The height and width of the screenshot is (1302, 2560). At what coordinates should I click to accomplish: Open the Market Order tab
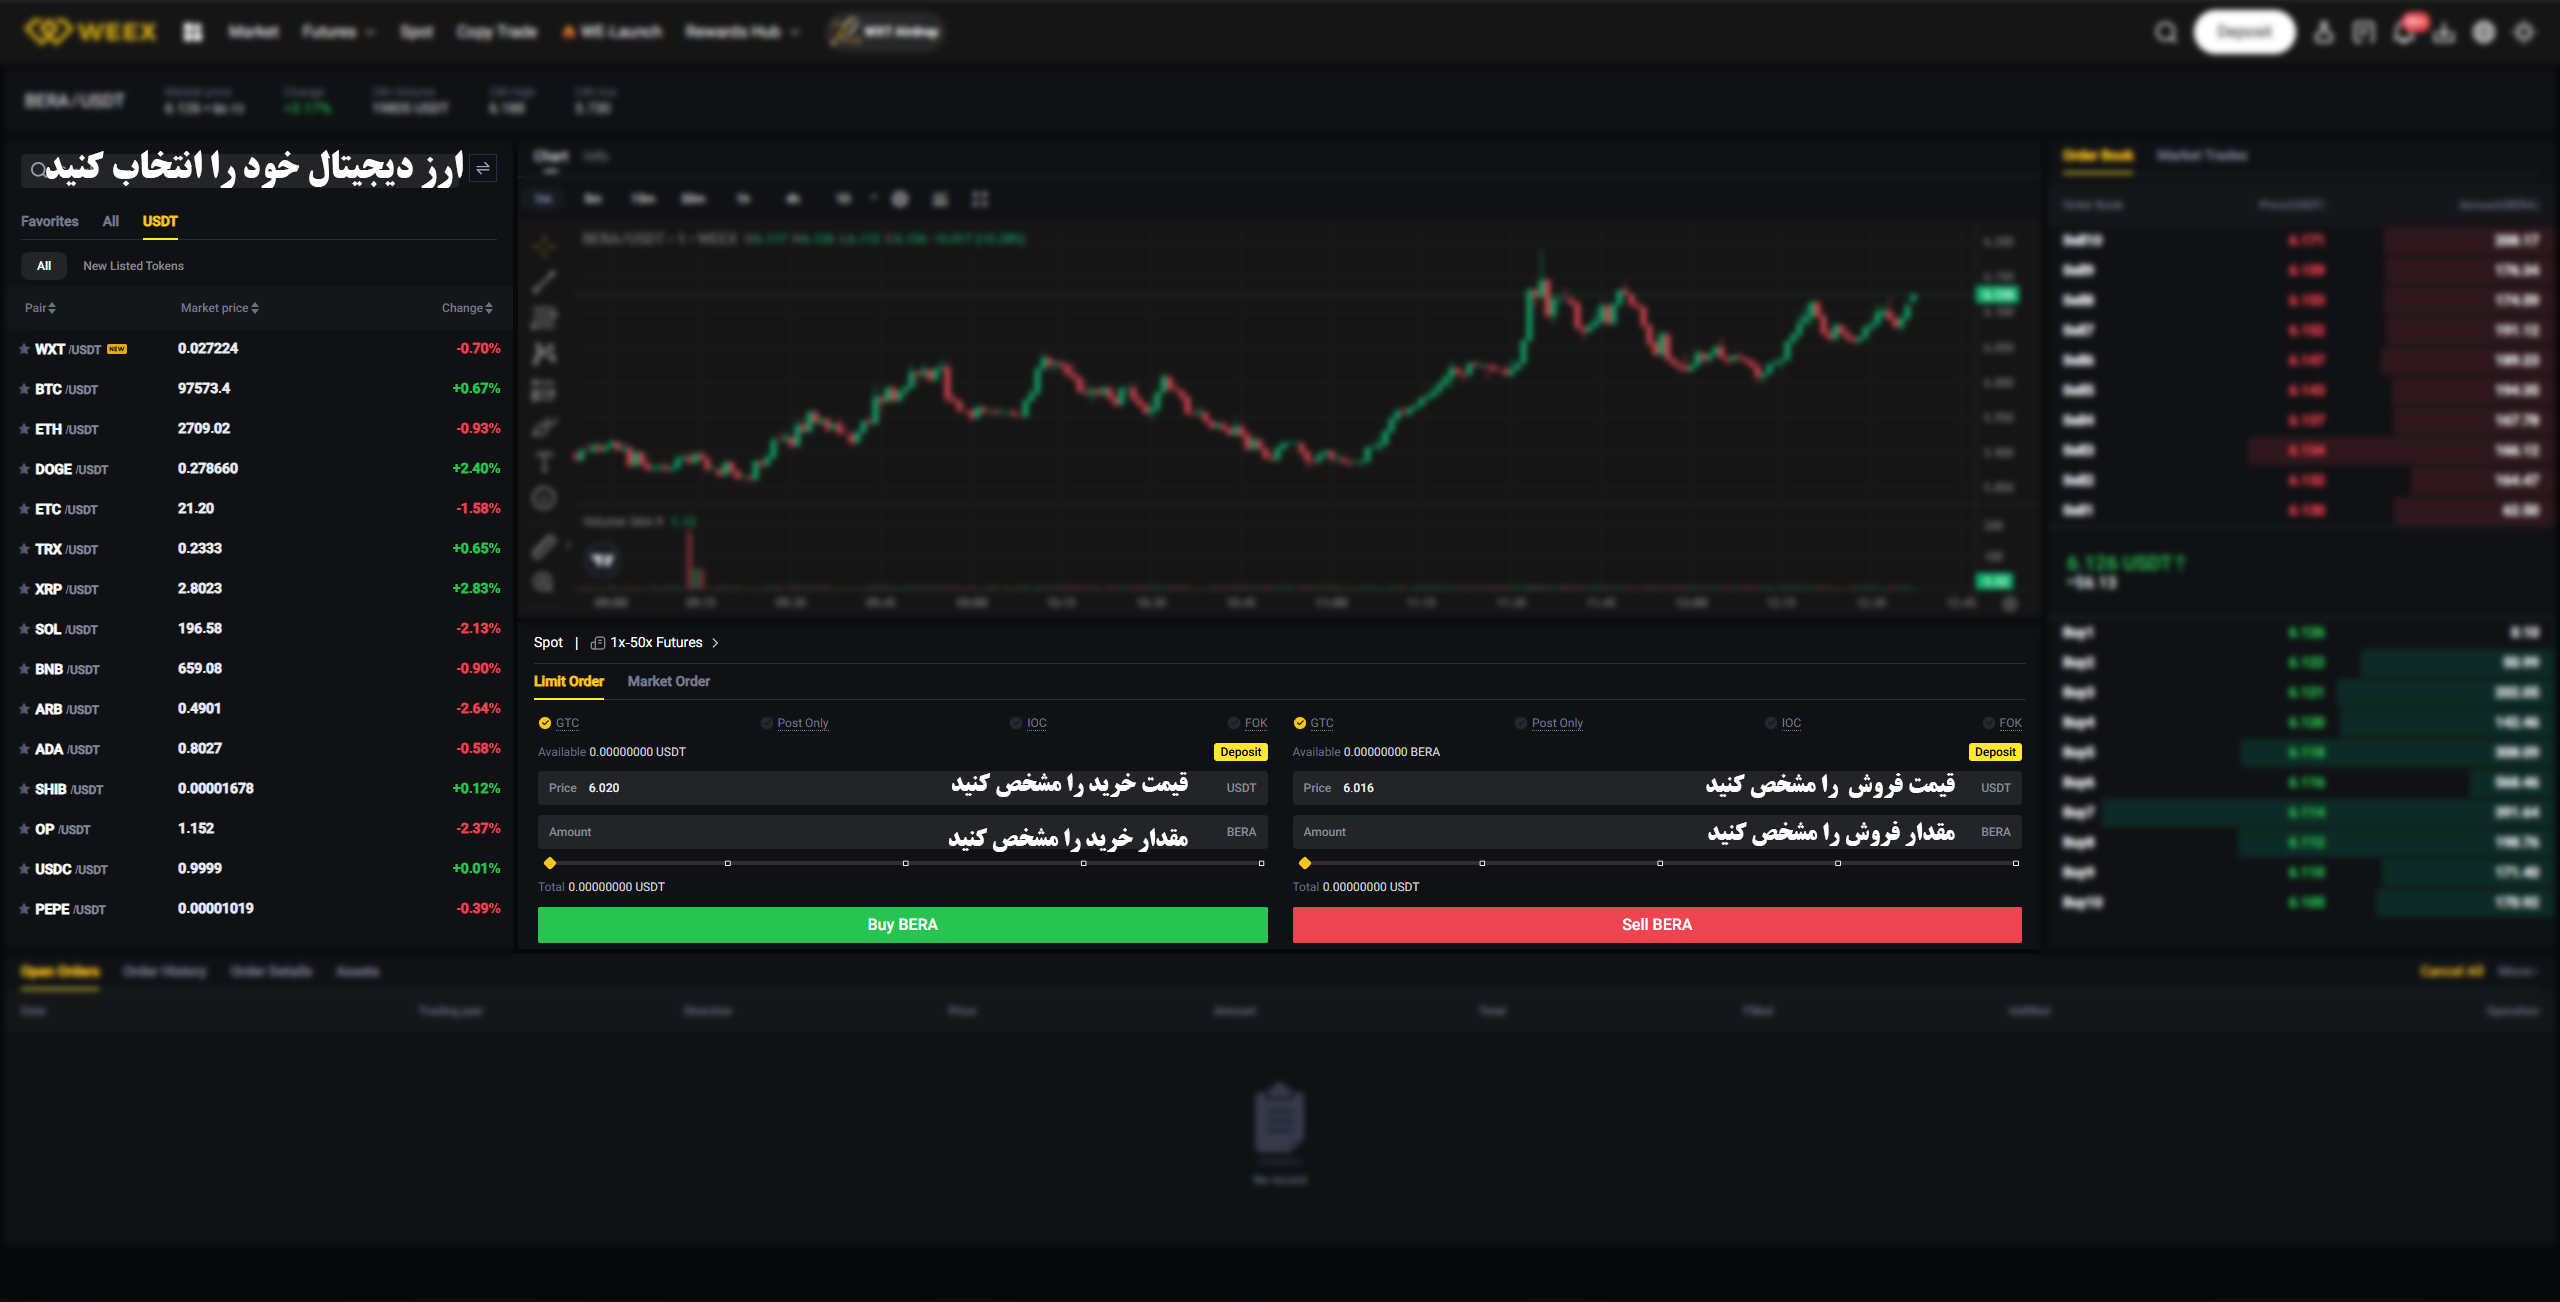pos(668,681)
